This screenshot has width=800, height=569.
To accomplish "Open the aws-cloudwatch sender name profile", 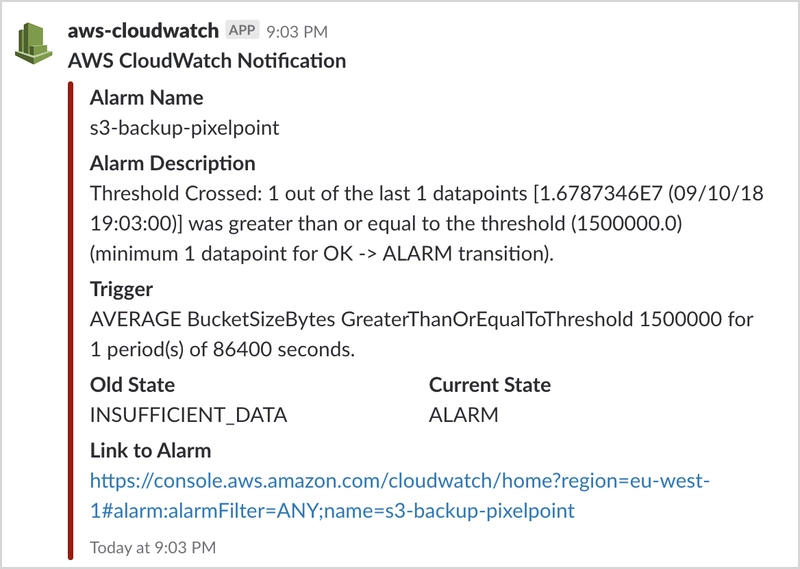I will [x=143, y=30].
